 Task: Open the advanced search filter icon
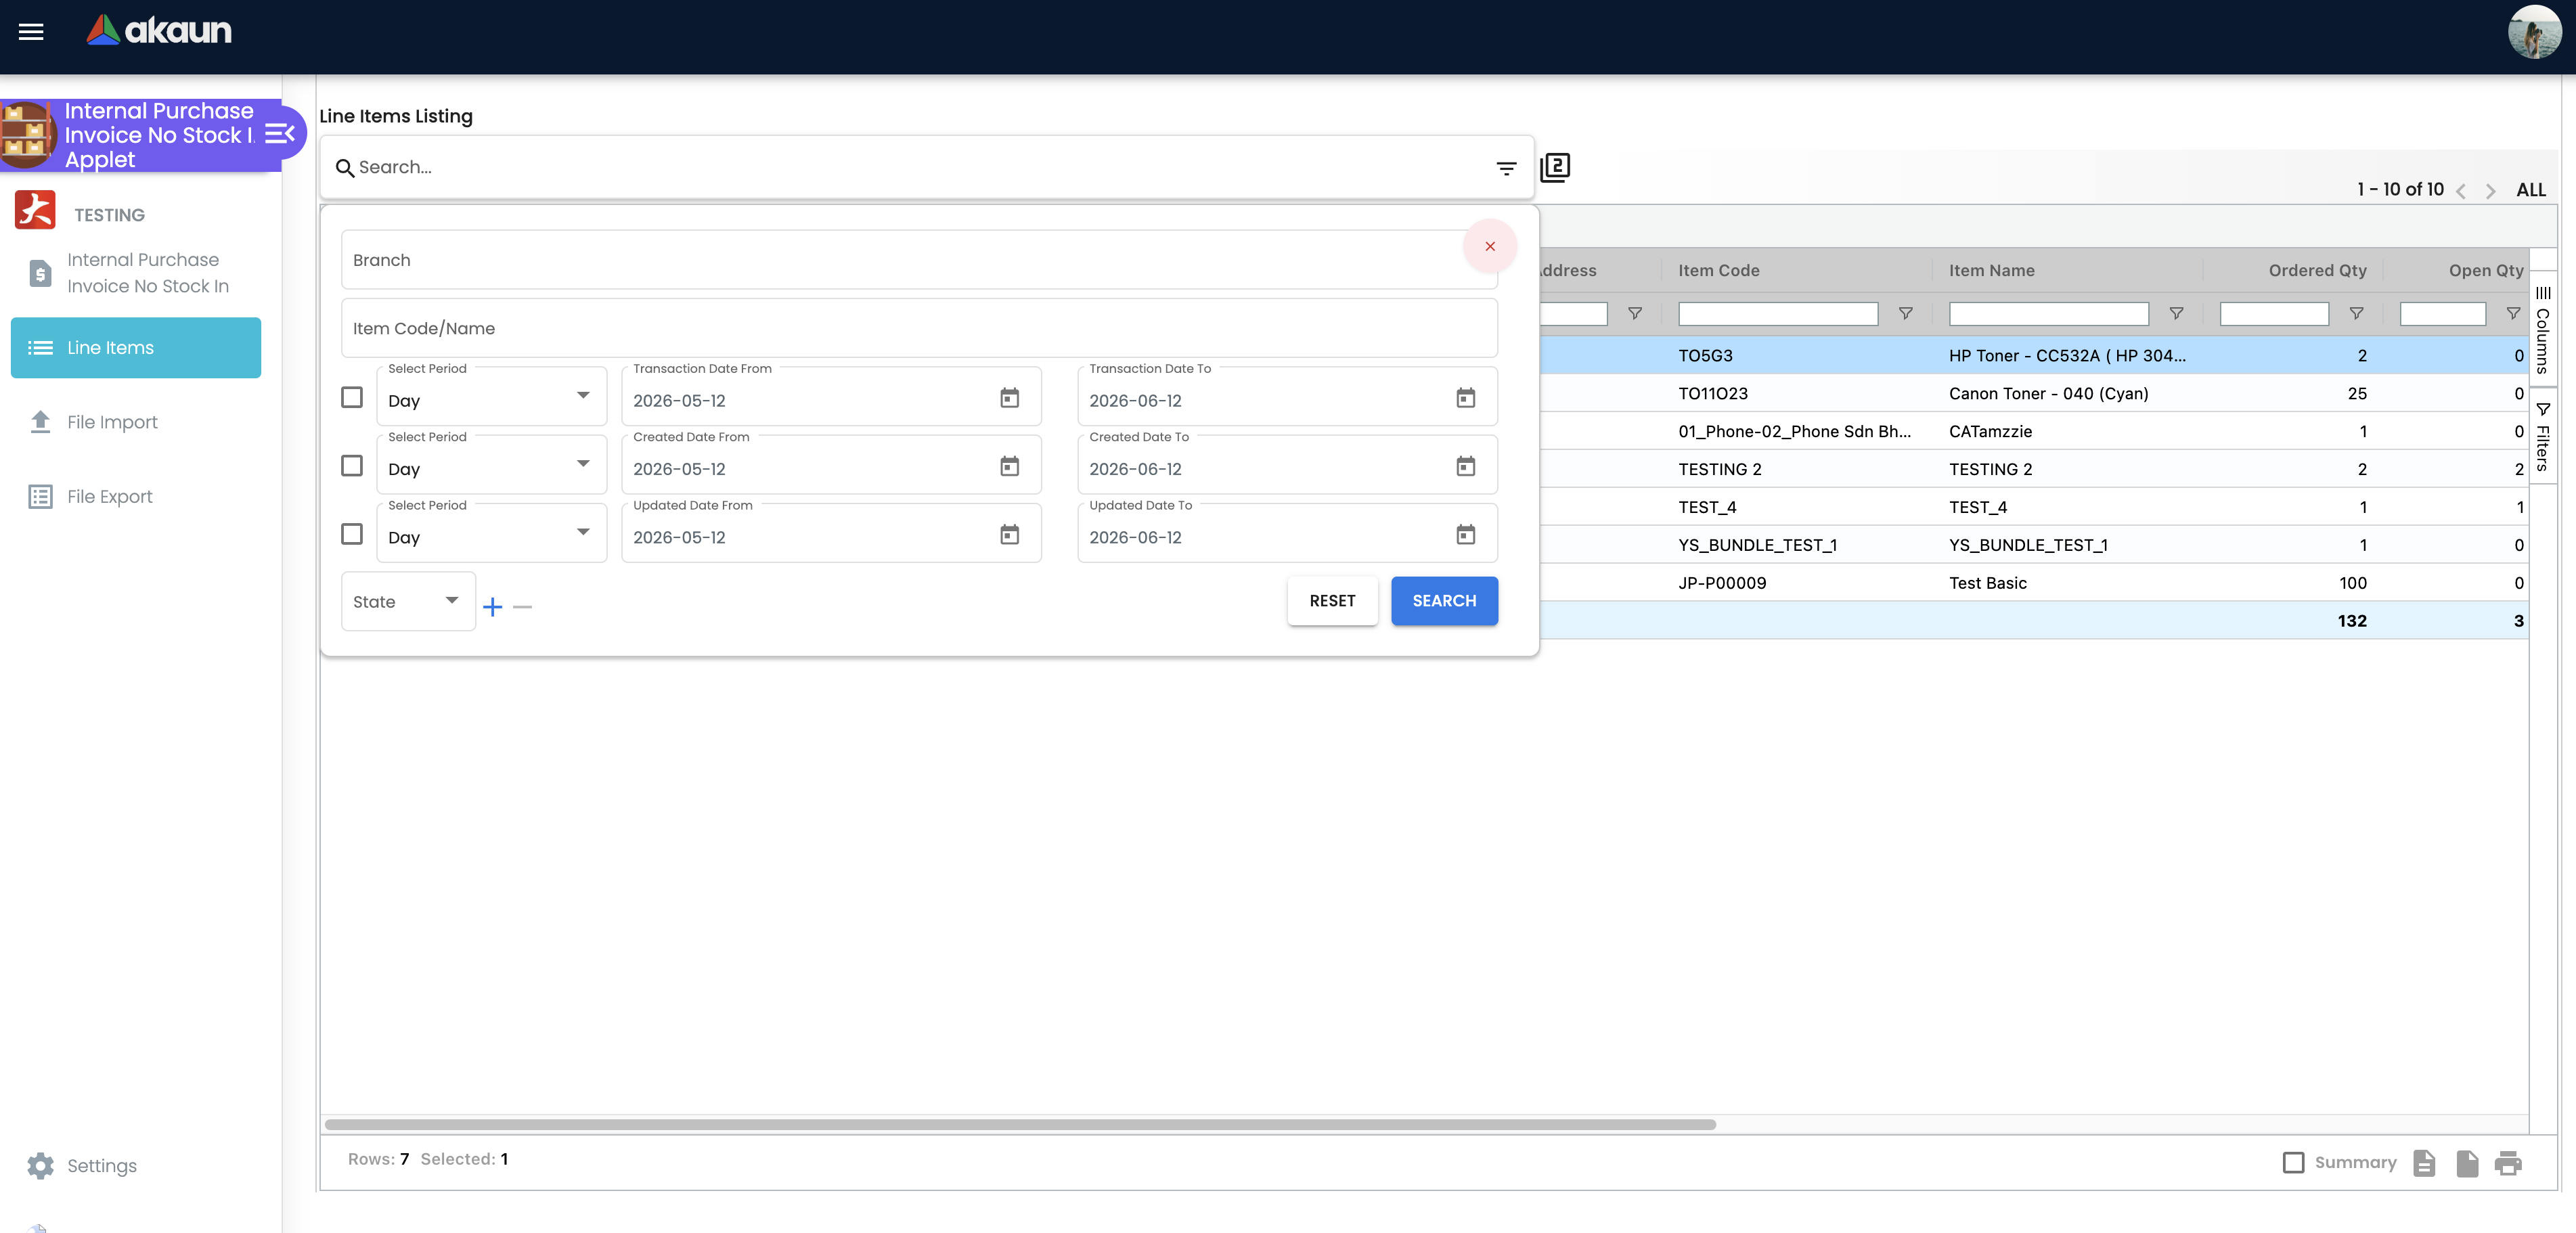(x=1506, y=168)
